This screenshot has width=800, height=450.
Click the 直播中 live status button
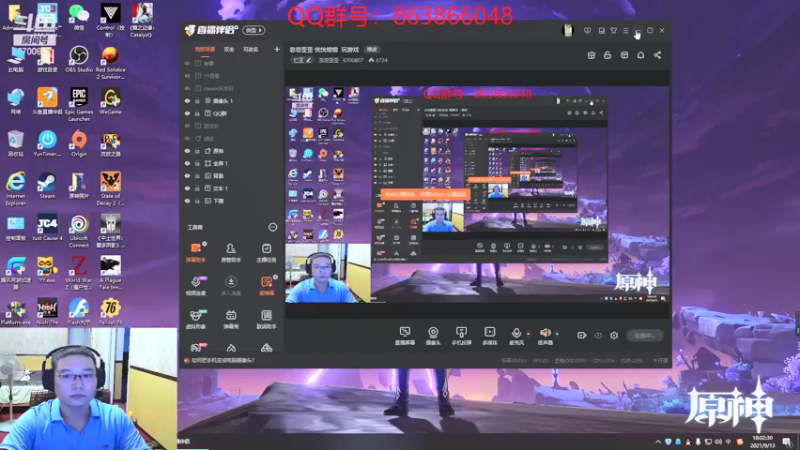[x=644, y=335]
